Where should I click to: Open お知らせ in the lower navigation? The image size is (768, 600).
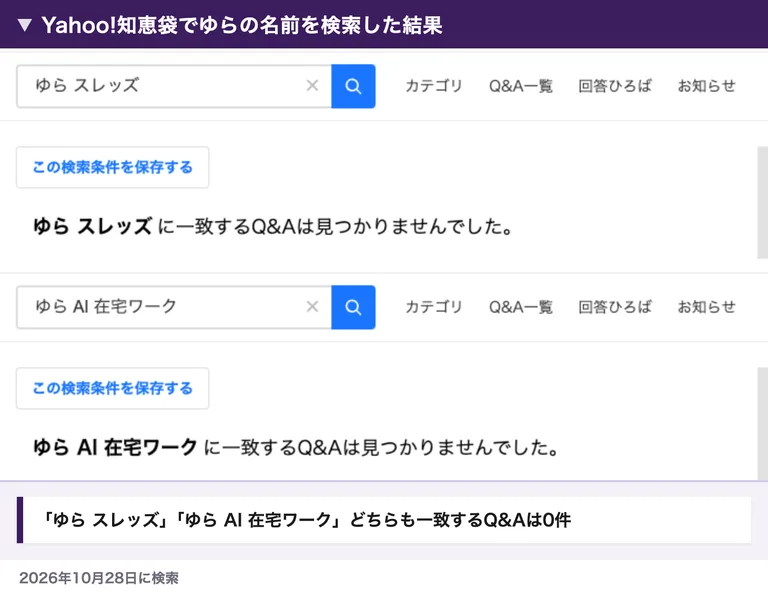[x=706, y=307]
